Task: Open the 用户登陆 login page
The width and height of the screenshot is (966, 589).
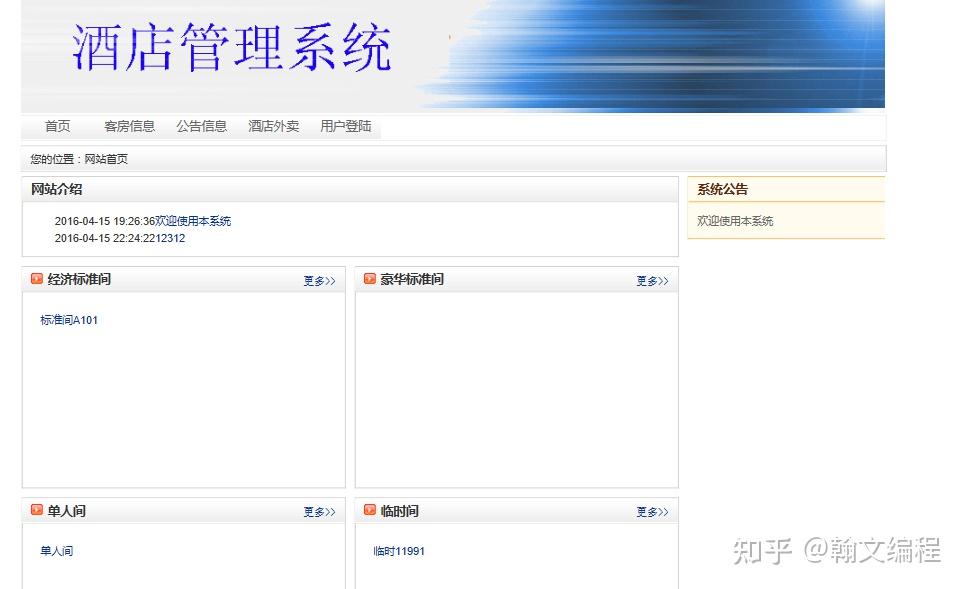Action: (x=345, y=126)
